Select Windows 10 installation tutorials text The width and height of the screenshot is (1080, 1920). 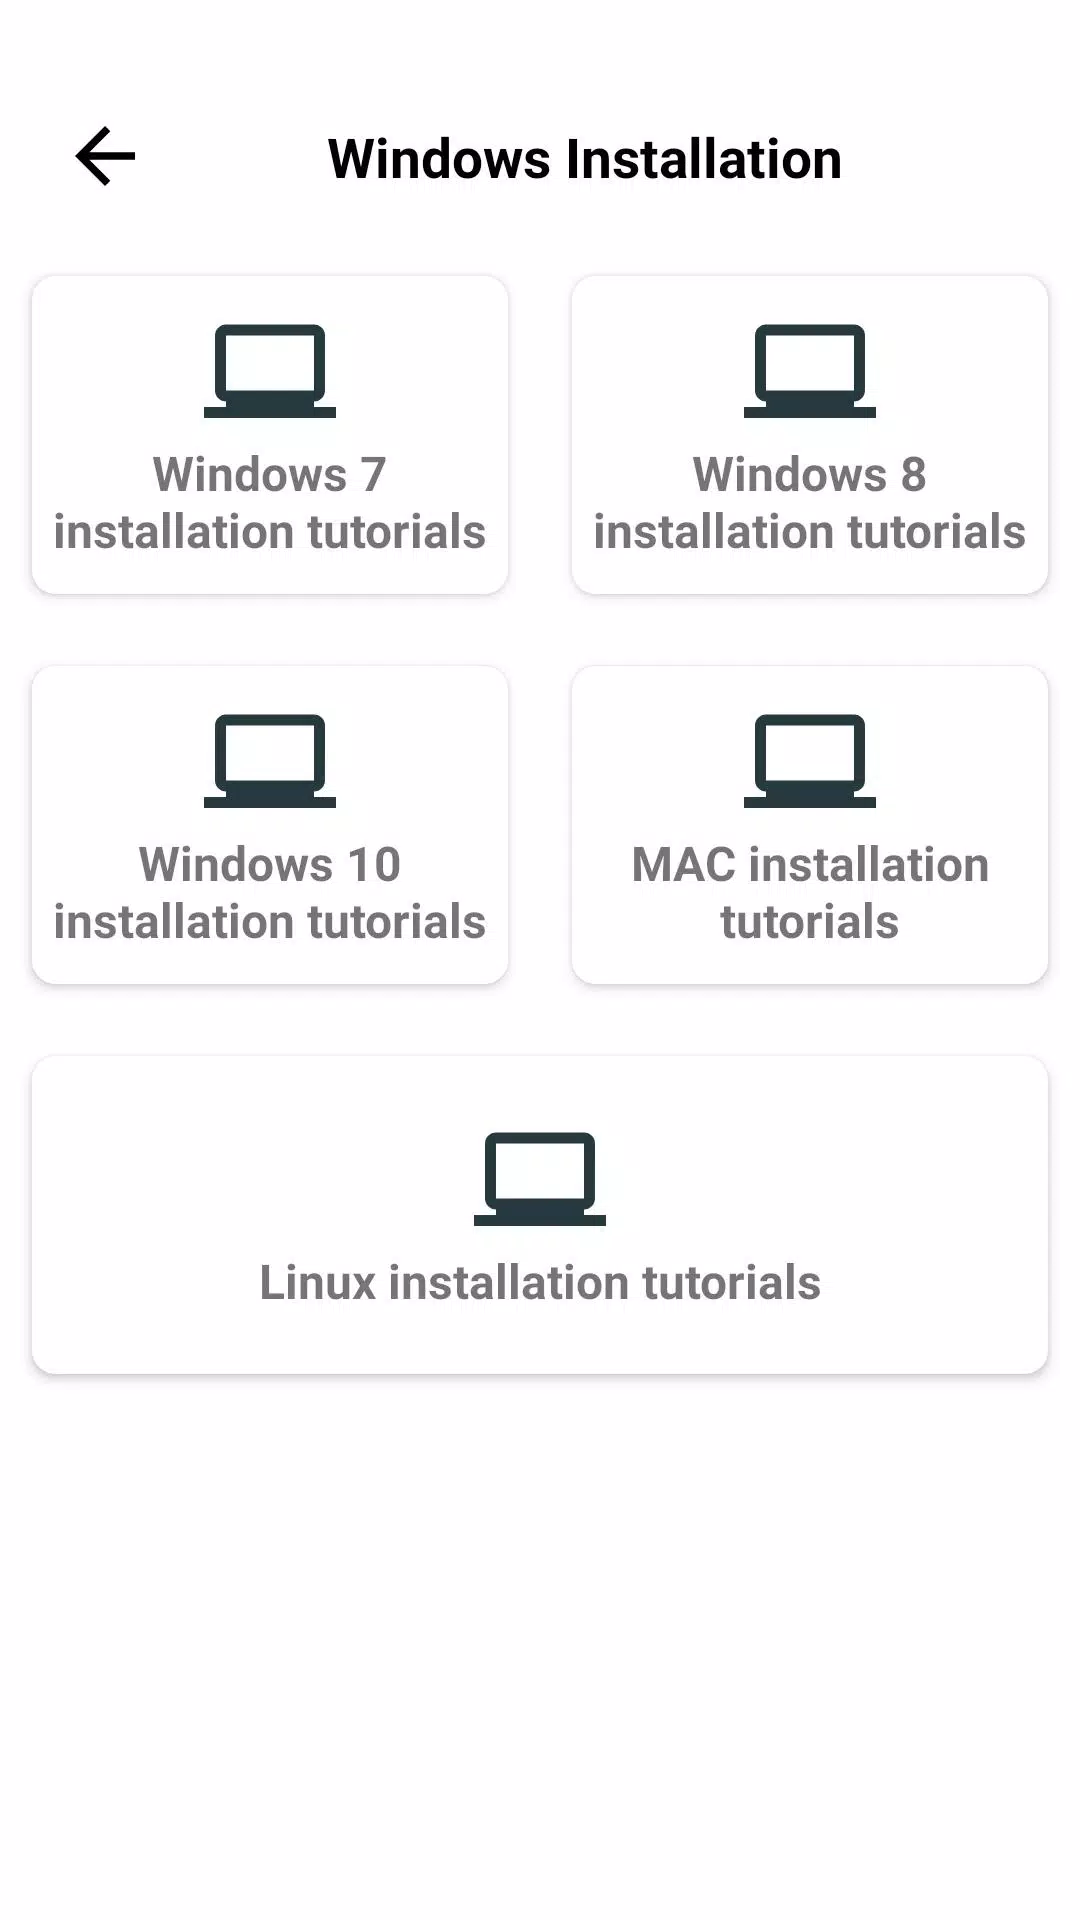(x=270, y=893)
